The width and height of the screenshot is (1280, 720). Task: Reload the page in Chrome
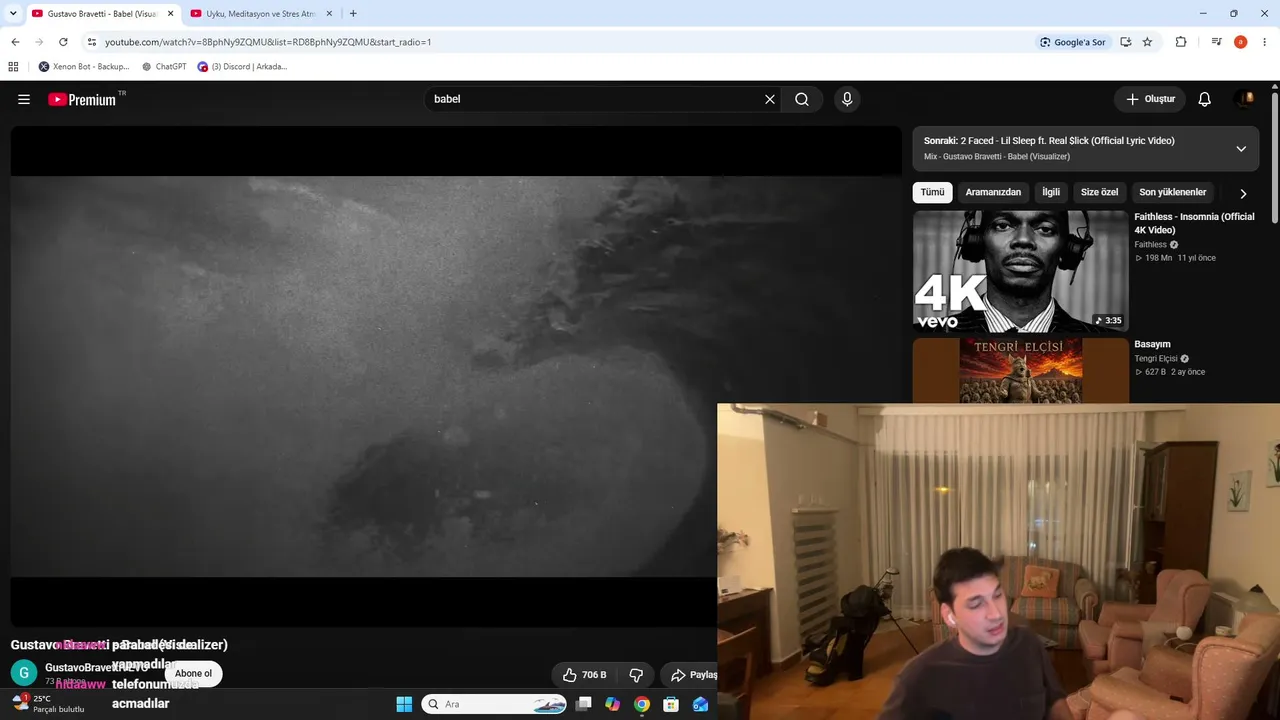63,42
